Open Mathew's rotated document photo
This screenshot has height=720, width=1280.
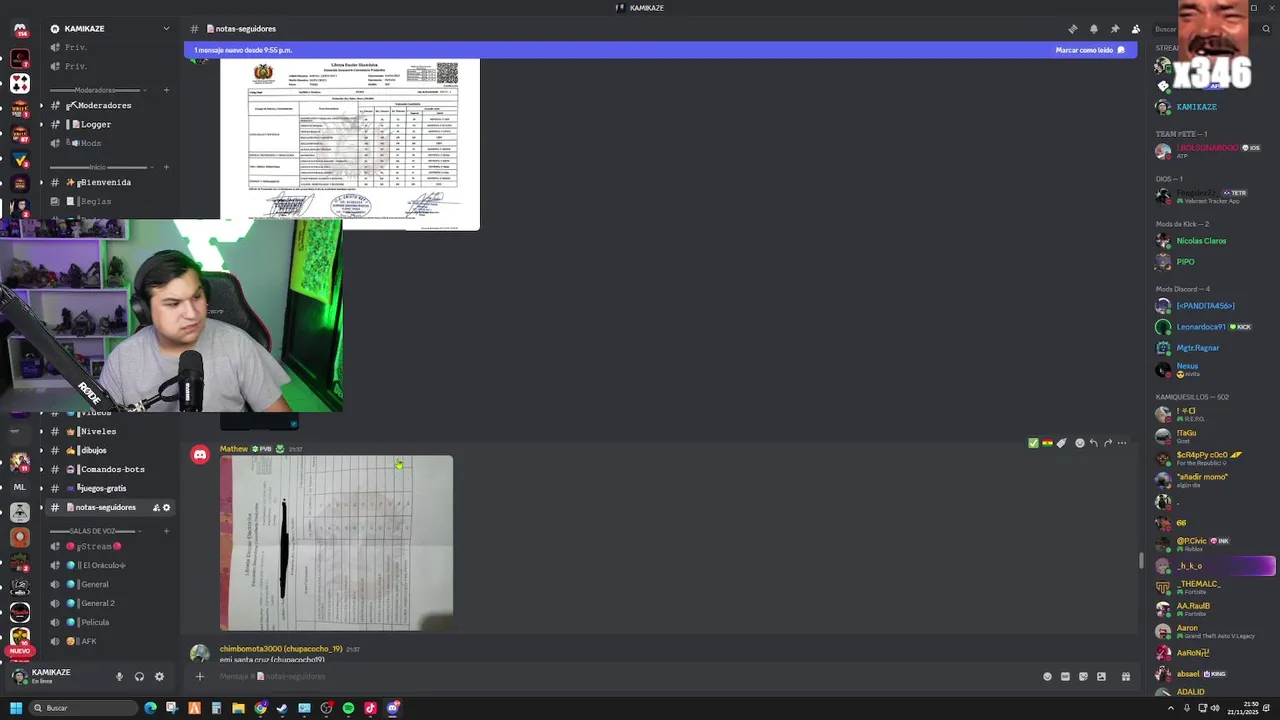click(x=336, y=543)
